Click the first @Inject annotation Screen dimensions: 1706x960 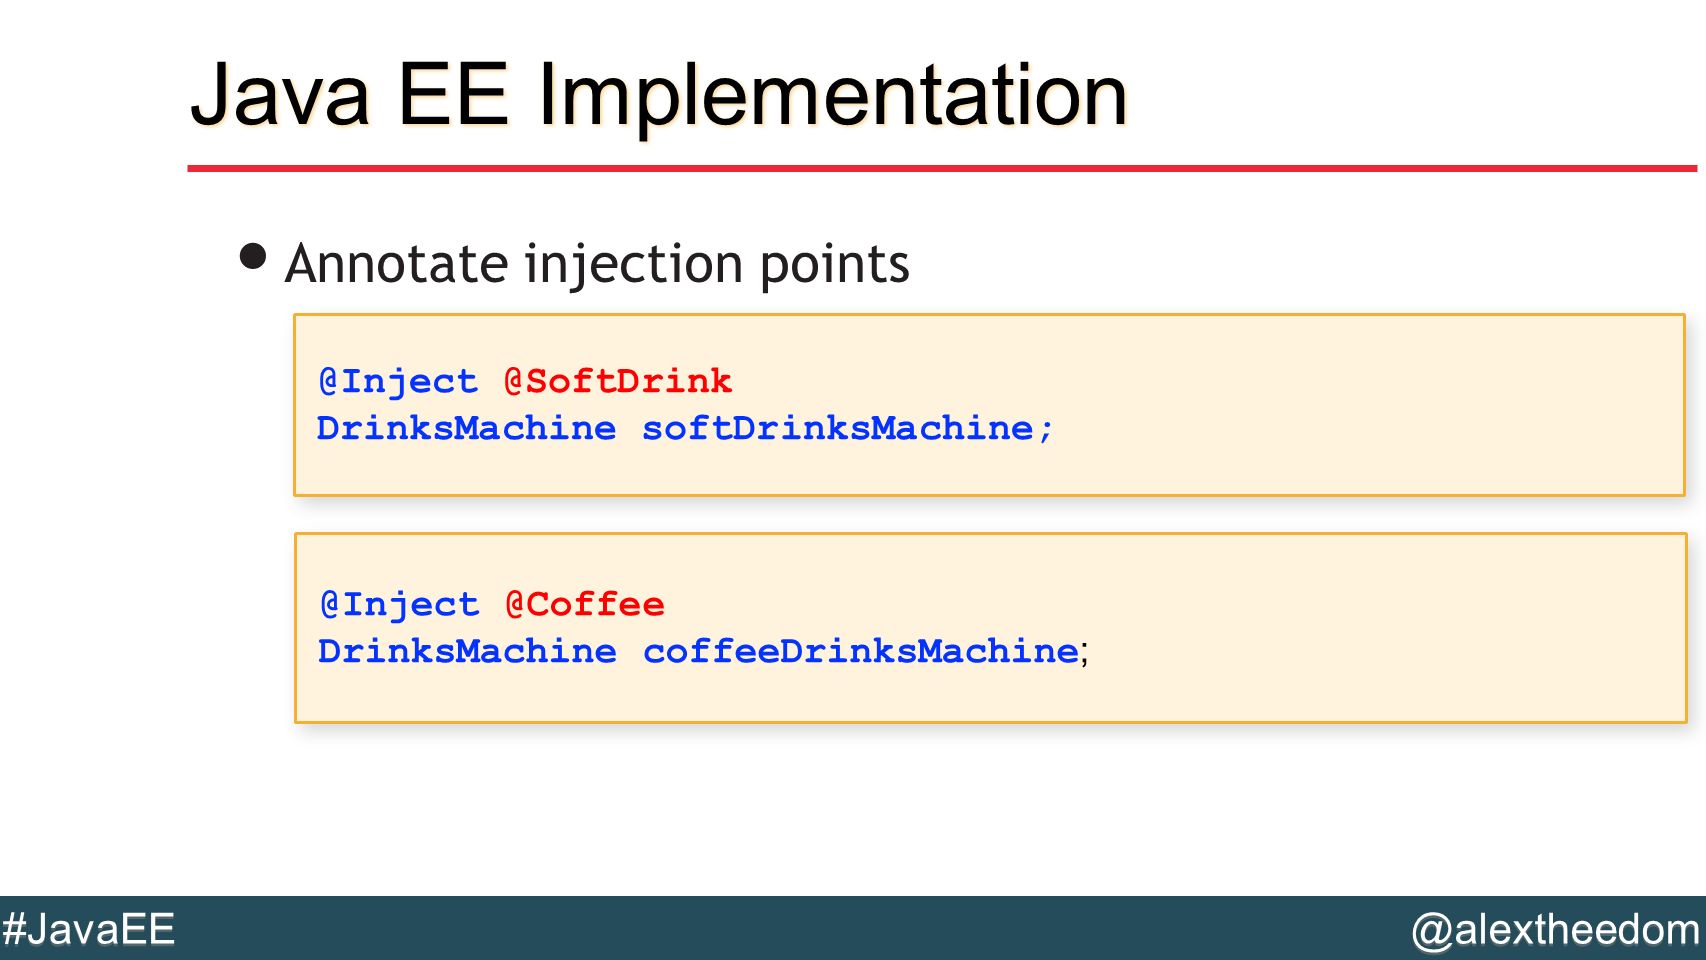pos(398,381)
